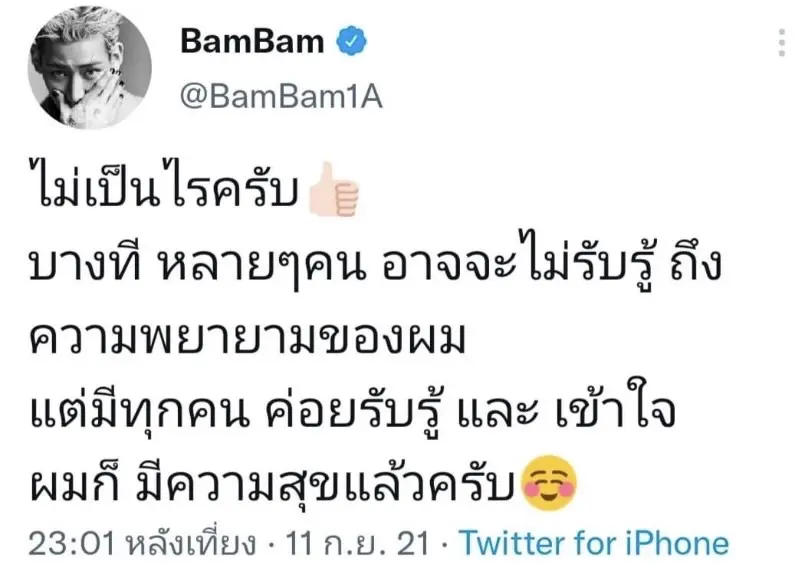
Task: Click the word เข้าใจ
Action: coord(615,410)
